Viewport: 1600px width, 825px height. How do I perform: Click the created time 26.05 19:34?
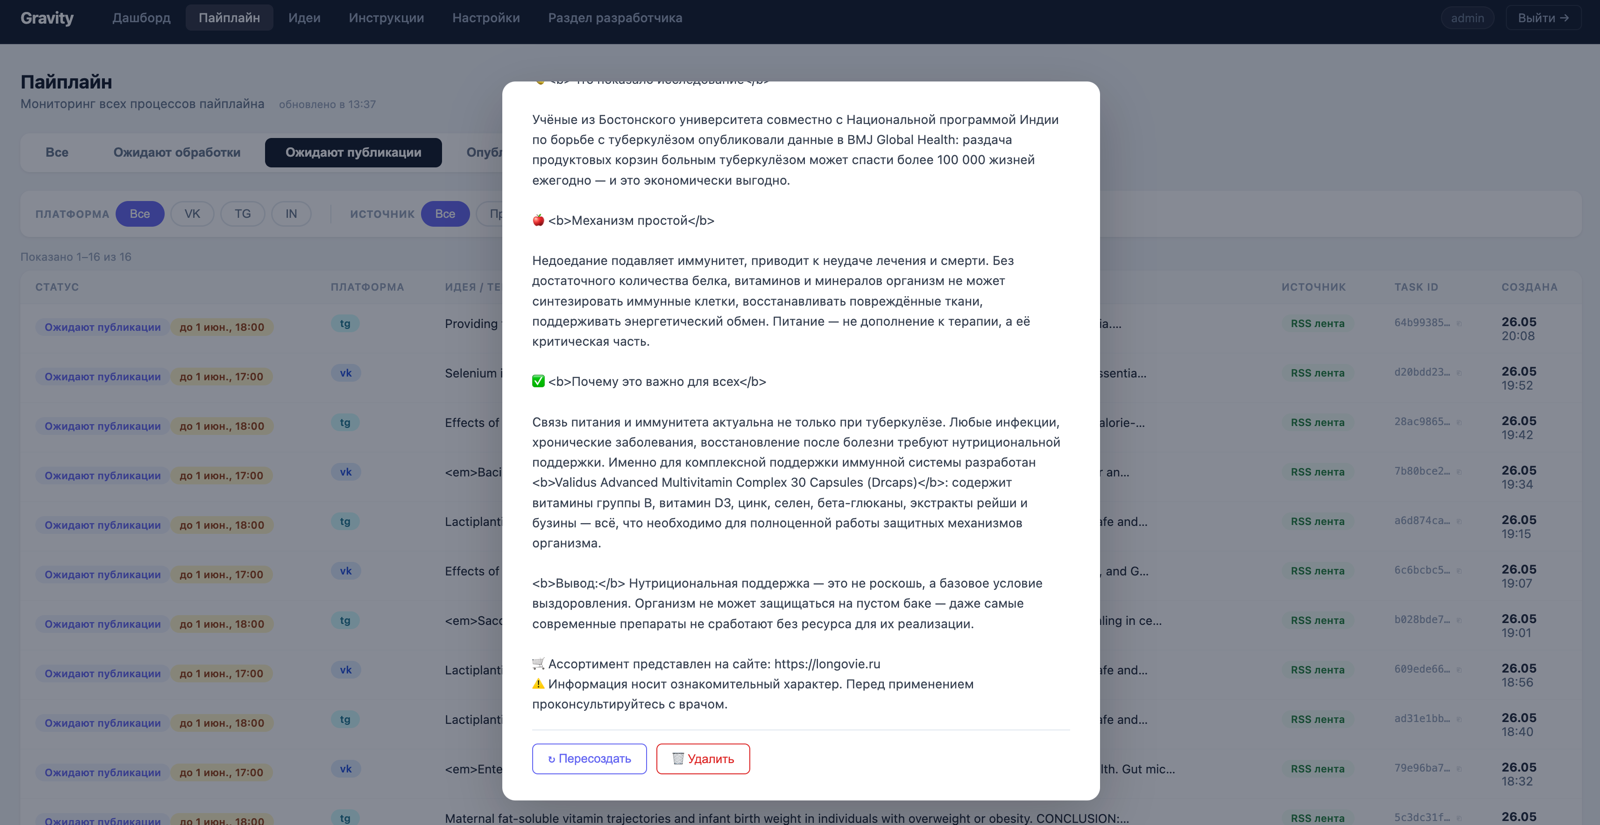pyautogui.click(x=1519, y=477)
